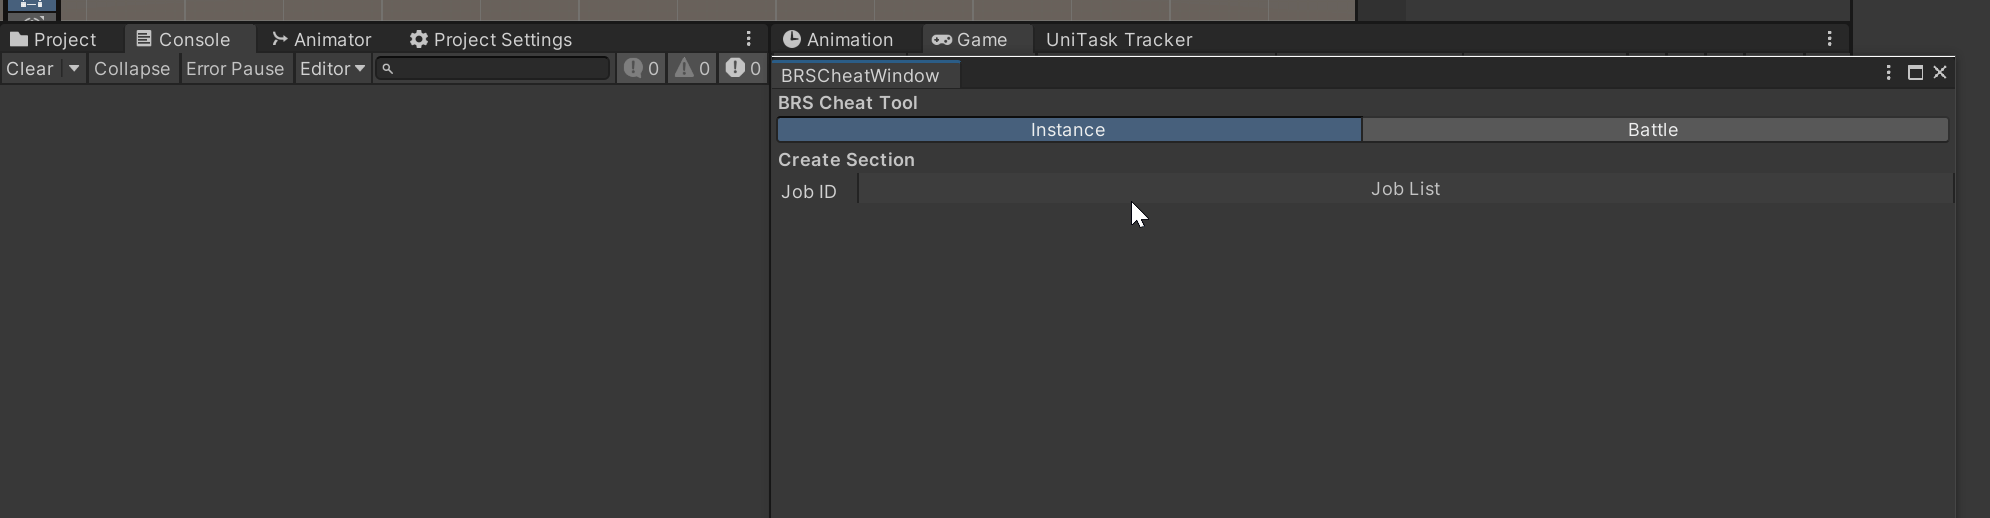Image resolution: width=1990 pixels, height=518 pixels.
Task: Maximize the BRSCheatWindow panel
Action: coord(1915,73)
